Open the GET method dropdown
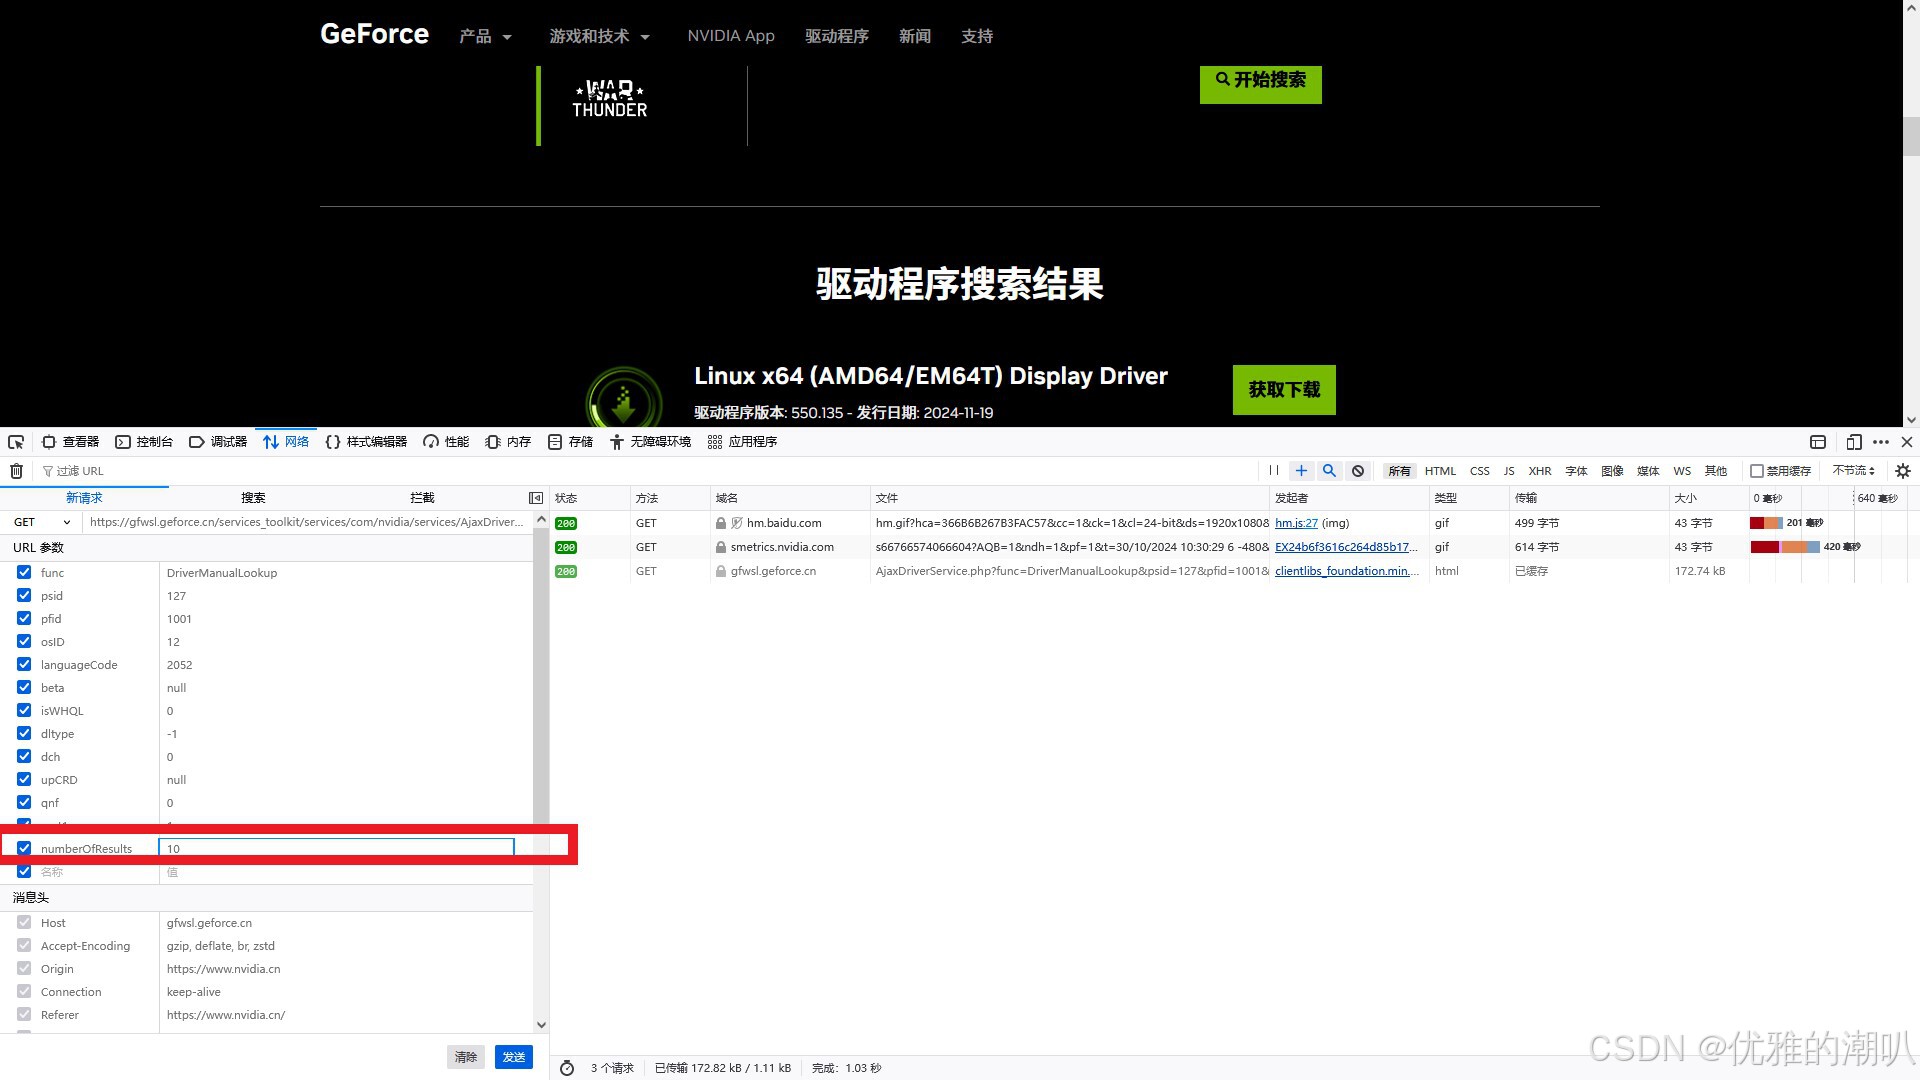The height and width of the screenshot is (1080, 1920). click(42, 522)
